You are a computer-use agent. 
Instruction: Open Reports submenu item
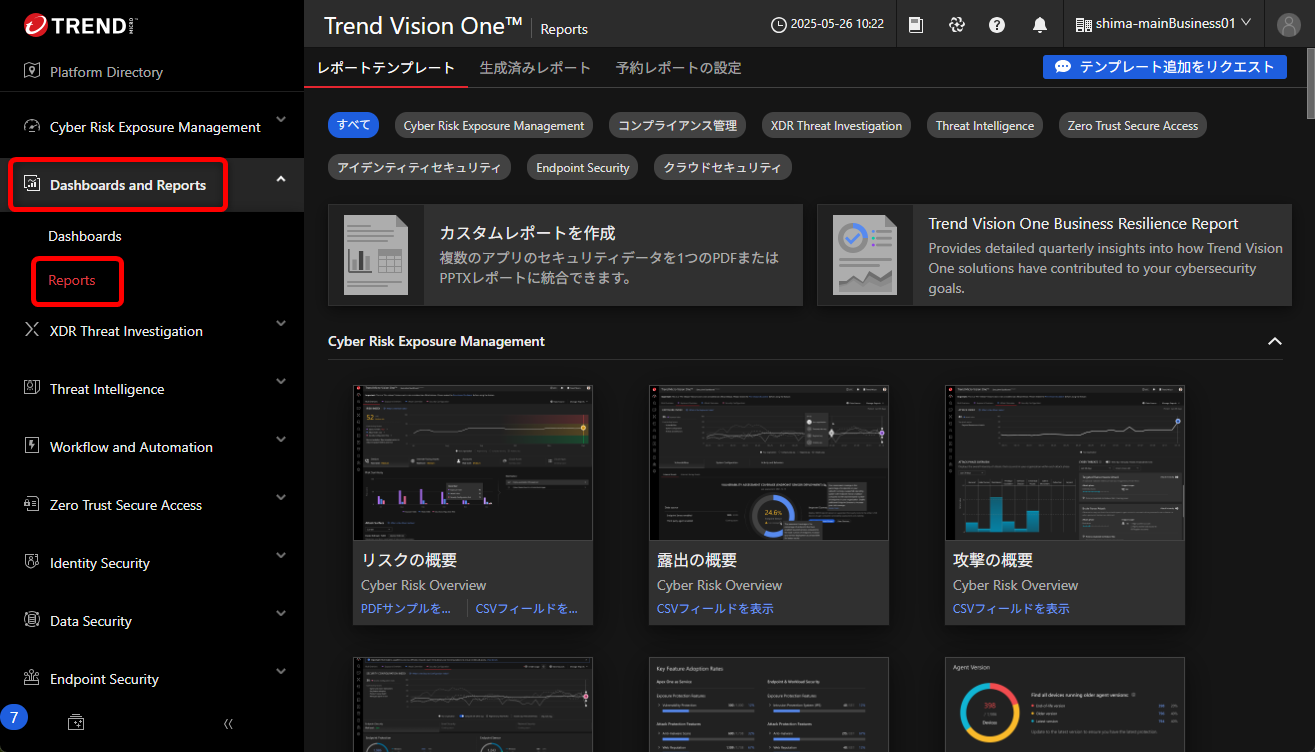[x=72, y=280]
